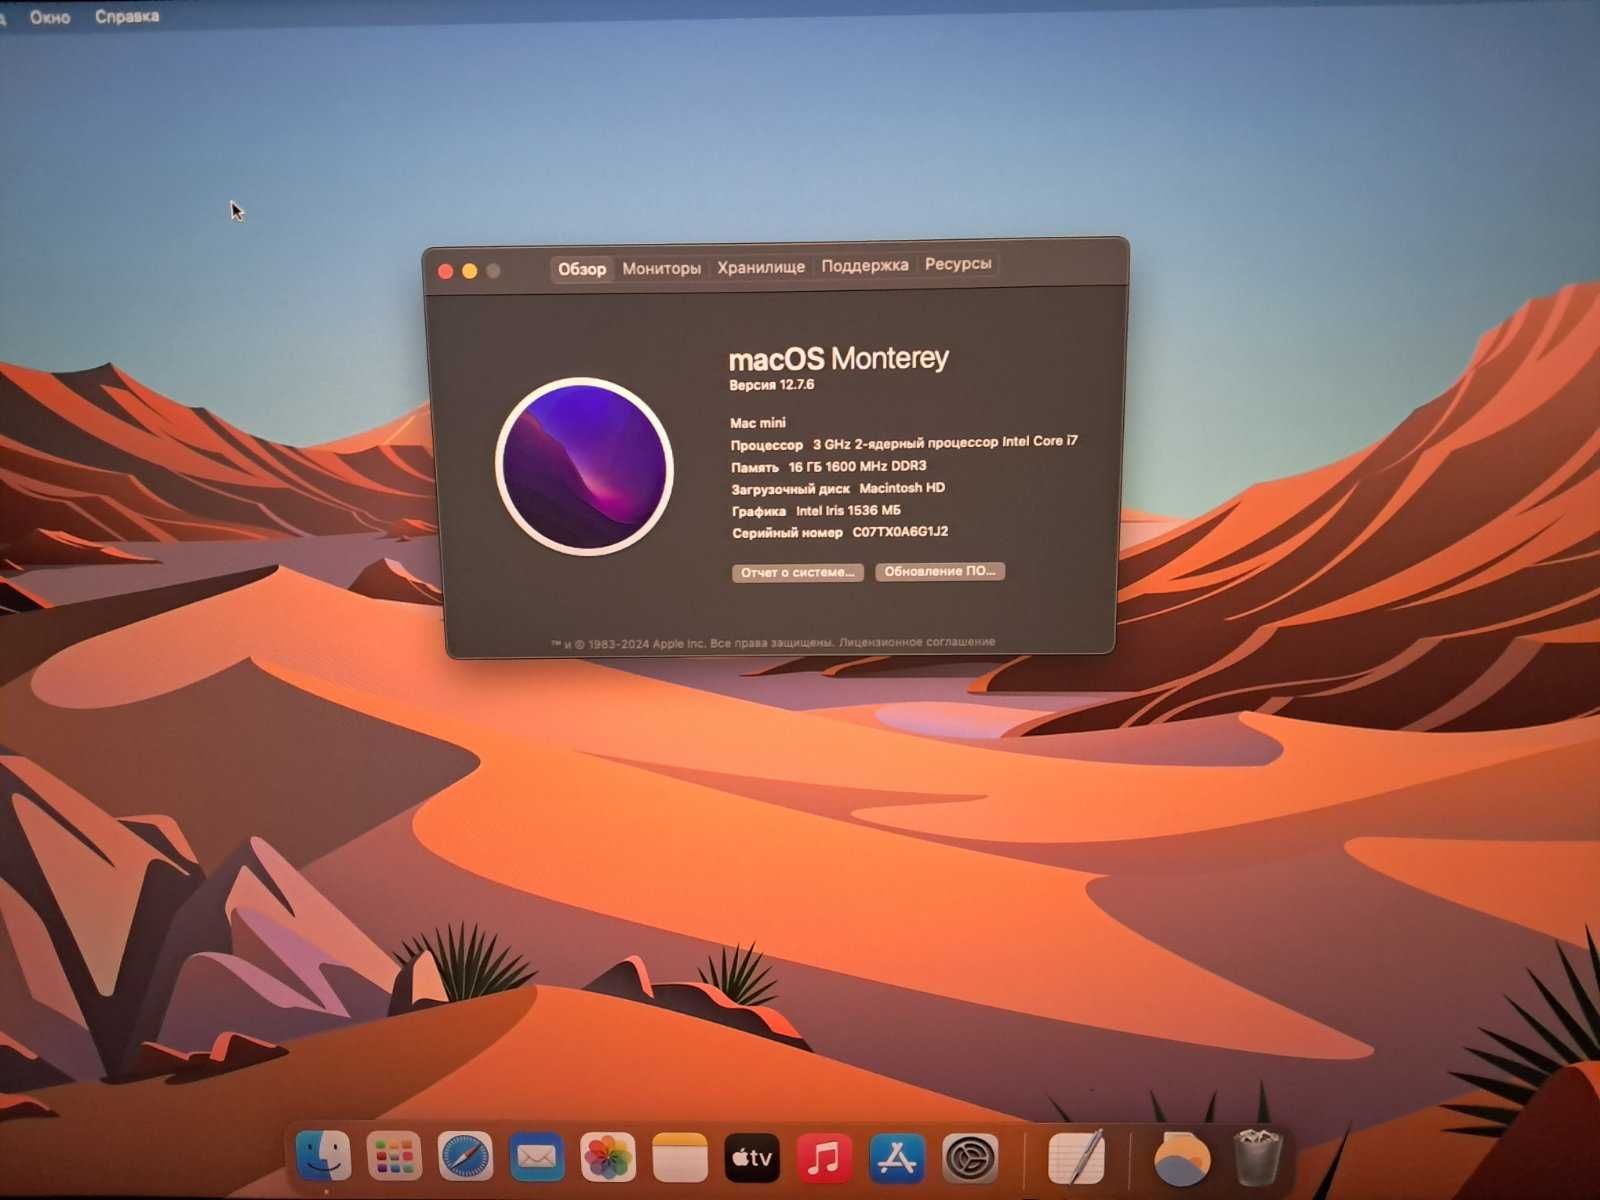1600x1200 pixels.
Task: Click the macOS Monterey logo image
Action: point(584,466)
